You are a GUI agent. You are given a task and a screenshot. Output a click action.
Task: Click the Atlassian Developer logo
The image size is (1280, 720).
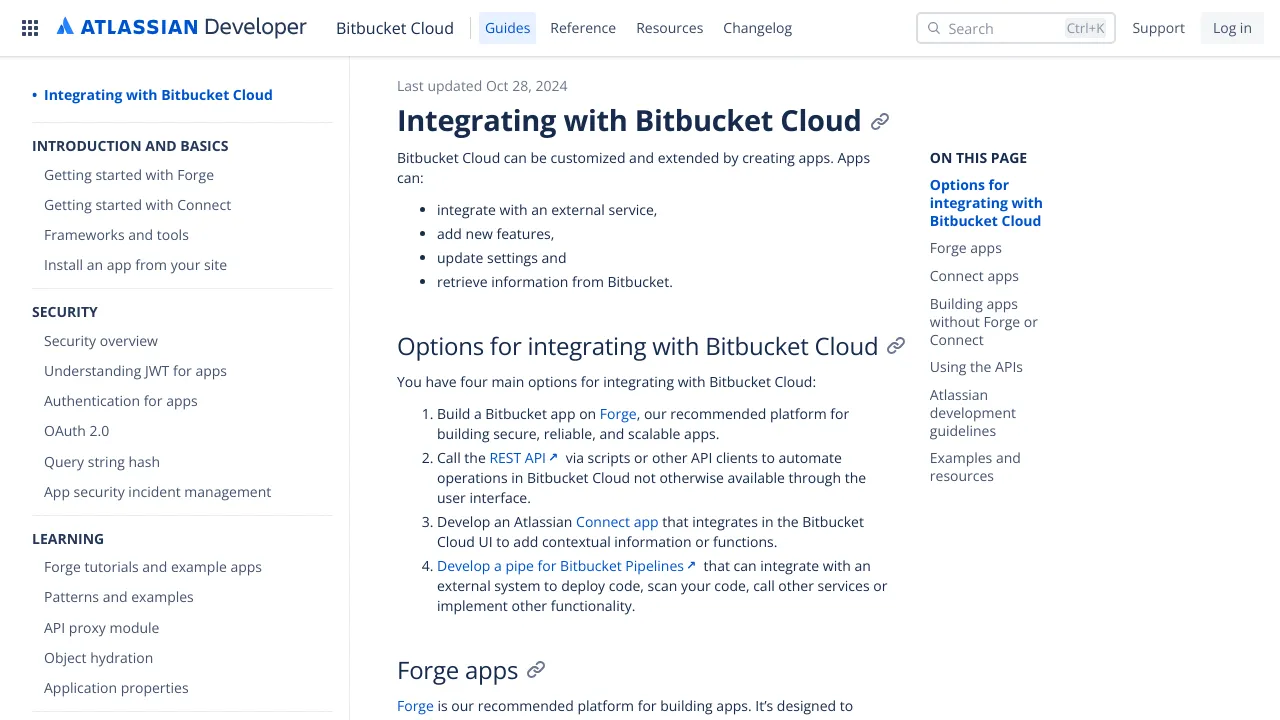click(x=181, y=27)
